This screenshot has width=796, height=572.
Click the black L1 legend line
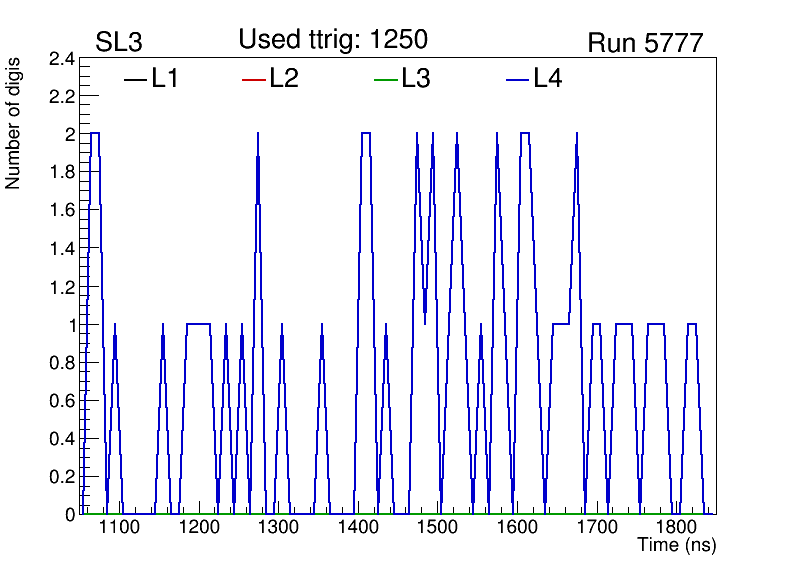tap(134, 80)
